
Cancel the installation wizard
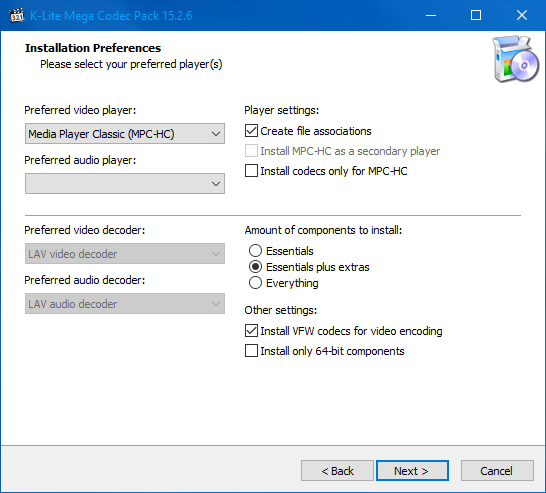click(x=497, y=471)
